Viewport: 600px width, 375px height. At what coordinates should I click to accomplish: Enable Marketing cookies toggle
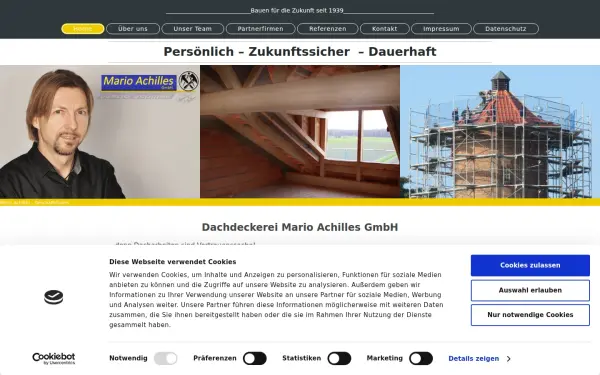coord(421,359)
